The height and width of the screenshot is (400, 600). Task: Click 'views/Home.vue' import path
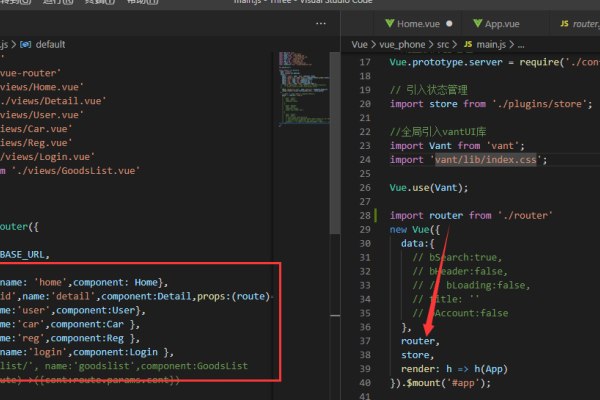click(x=41, y=87)
